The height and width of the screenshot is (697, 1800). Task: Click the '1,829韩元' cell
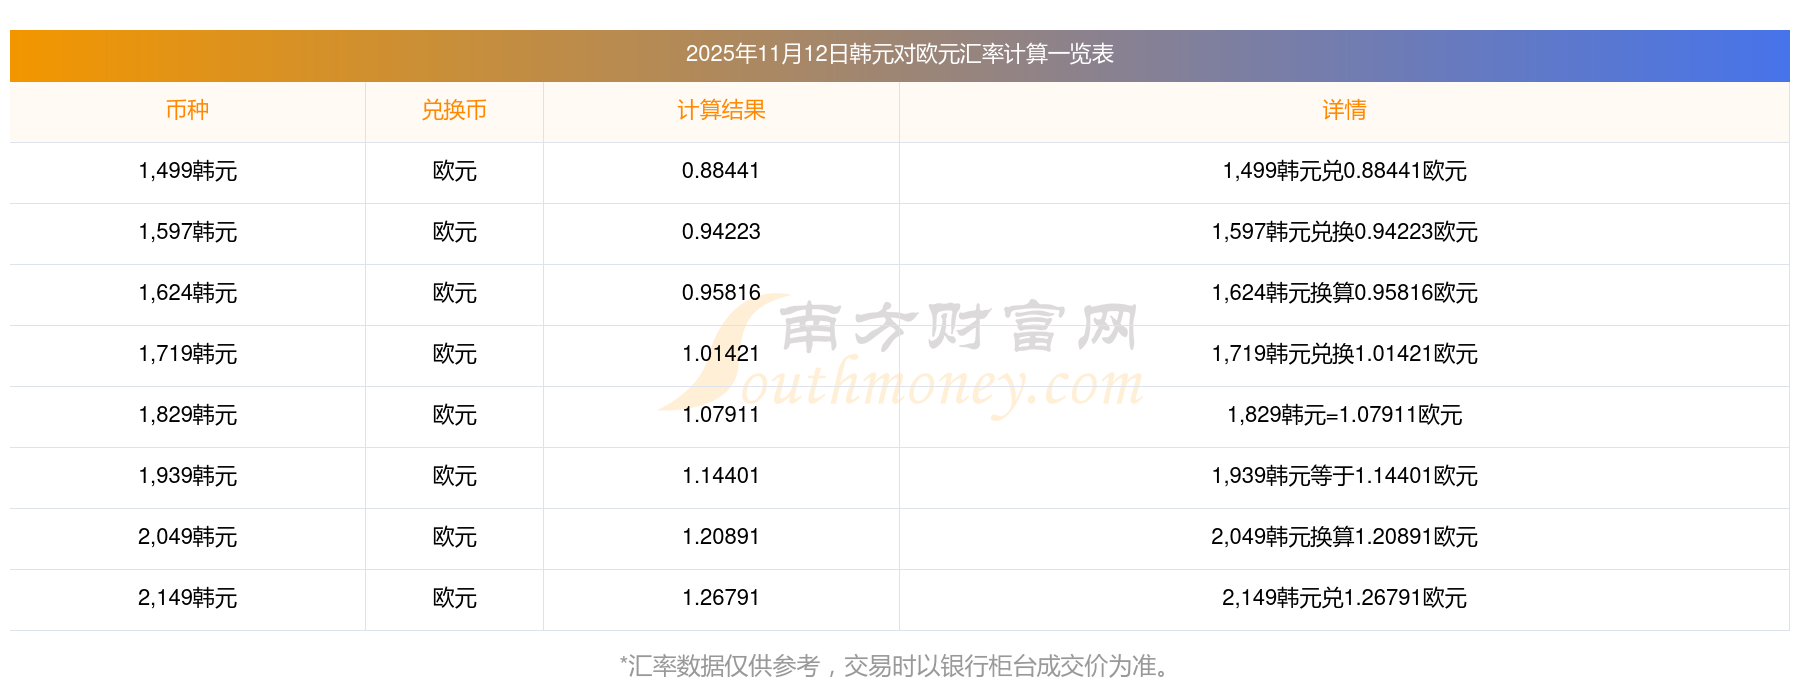coord(187,415)
